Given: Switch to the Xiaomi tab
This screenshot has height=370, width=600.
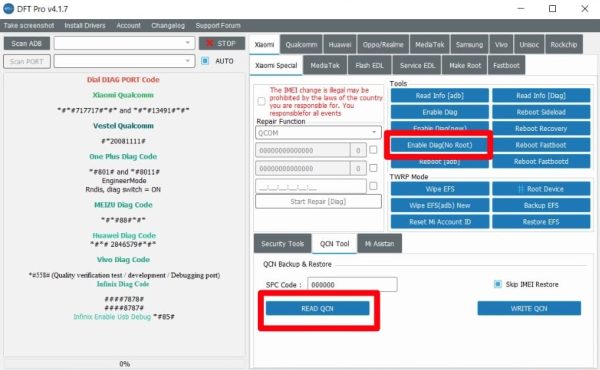Looking at the screenshot, I should coord(264,44).
